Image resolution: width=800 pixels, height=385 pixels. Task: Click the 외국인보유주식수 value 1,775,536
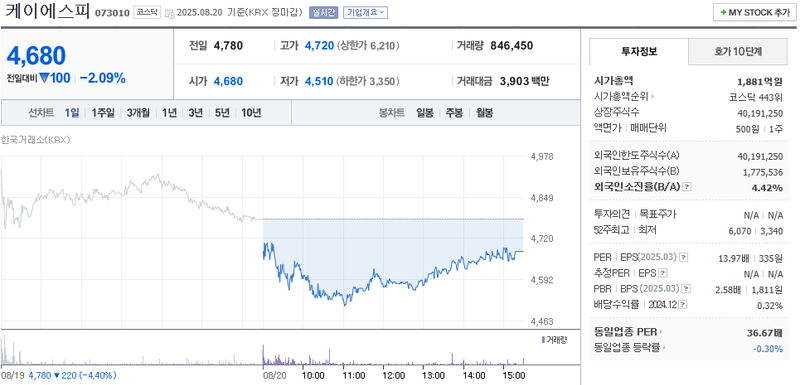pos(763,172)
